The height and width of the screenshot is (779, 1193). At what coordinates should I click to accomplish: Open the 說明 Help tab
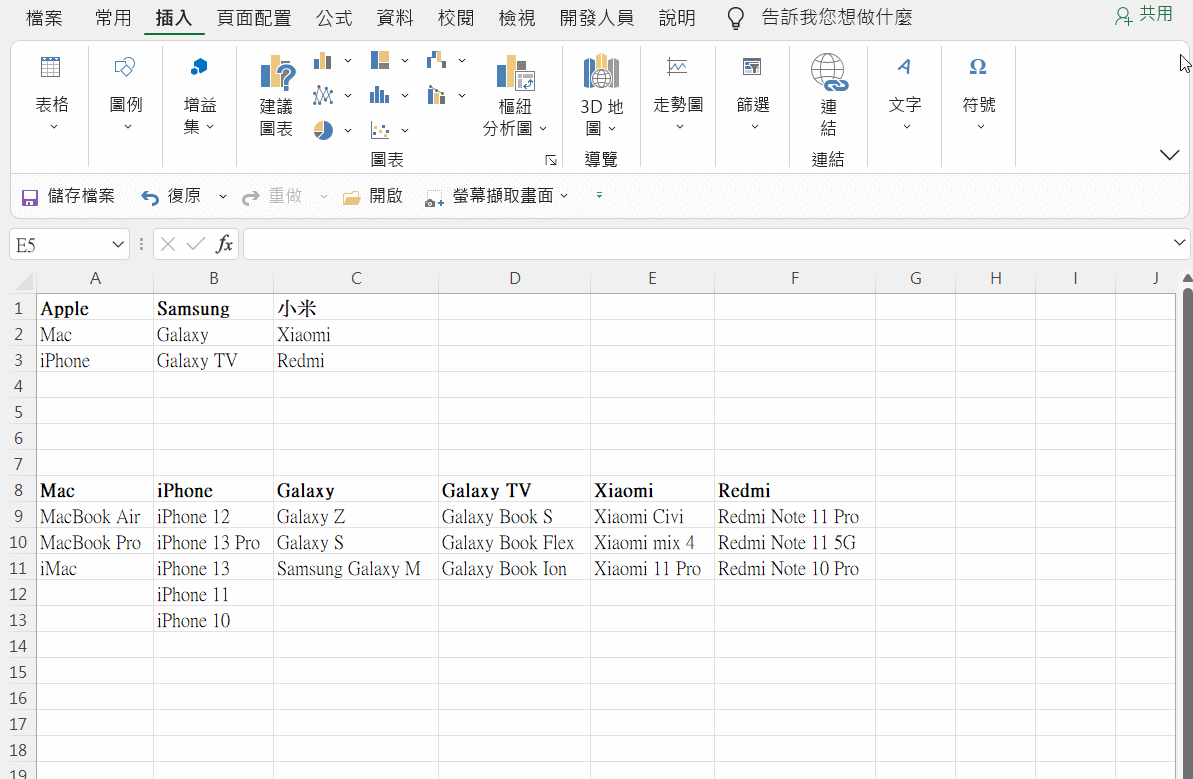pyautogui.click(x=677, y=17)
